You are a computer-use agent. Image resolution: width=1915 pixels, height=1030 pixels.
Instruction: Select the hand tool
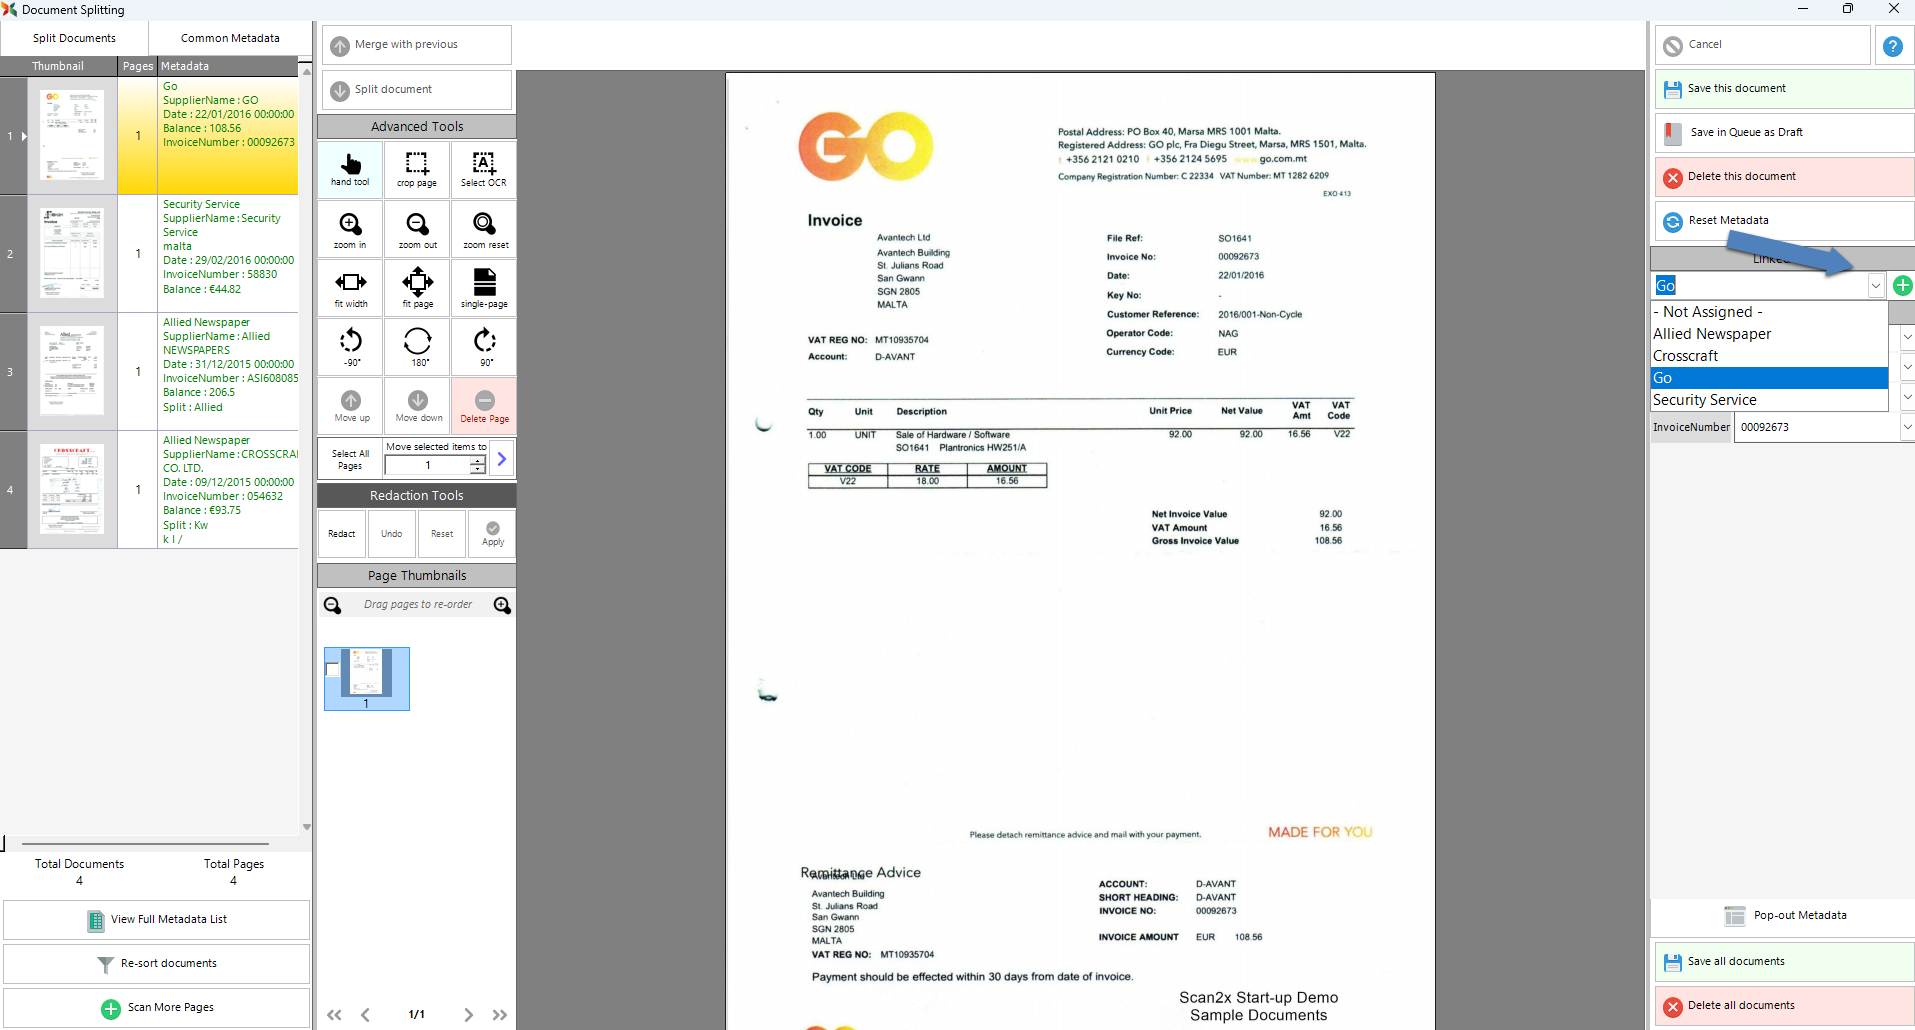click(350, 168)
